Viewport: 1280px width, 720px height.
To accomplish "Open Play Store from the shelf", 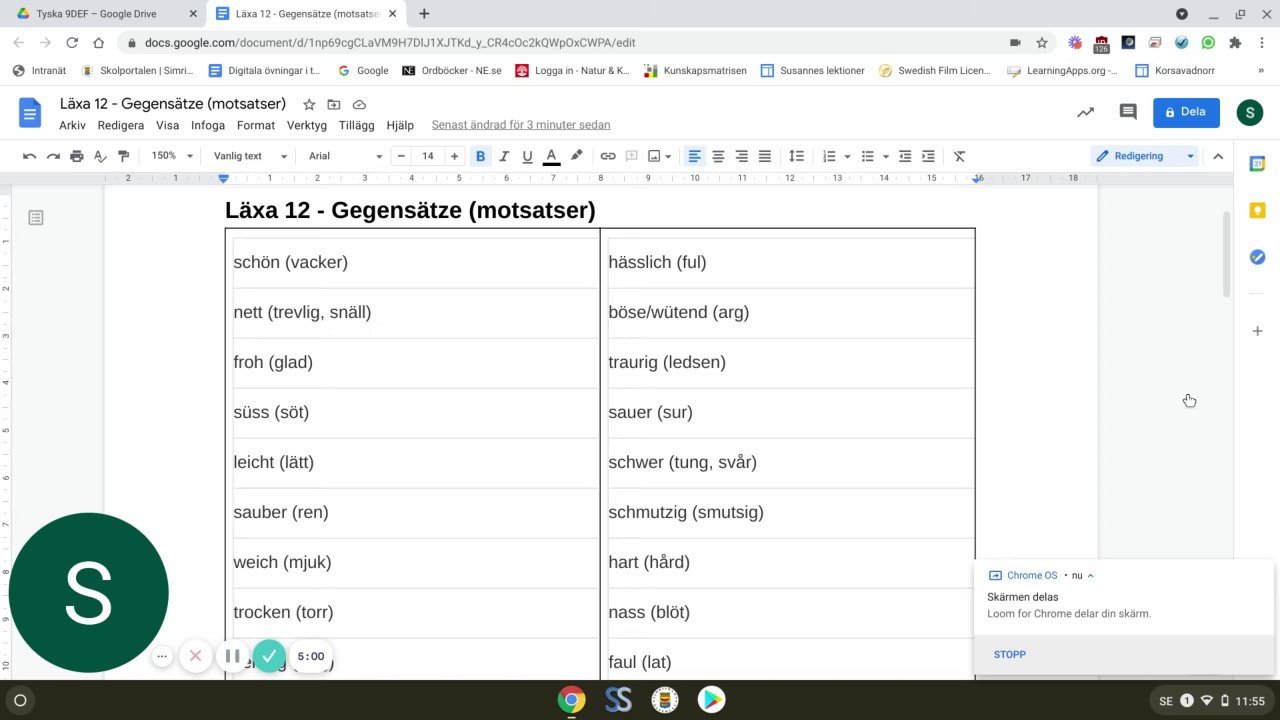I will tap(711, 700).
